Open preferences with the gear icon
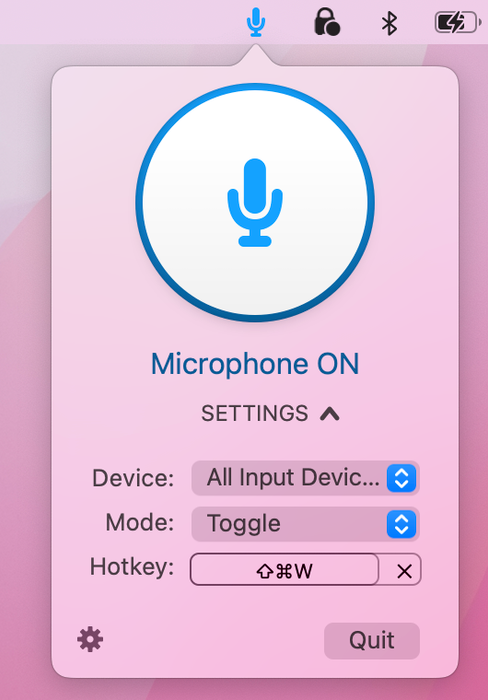488x700 pixels. tap(90, 639)
